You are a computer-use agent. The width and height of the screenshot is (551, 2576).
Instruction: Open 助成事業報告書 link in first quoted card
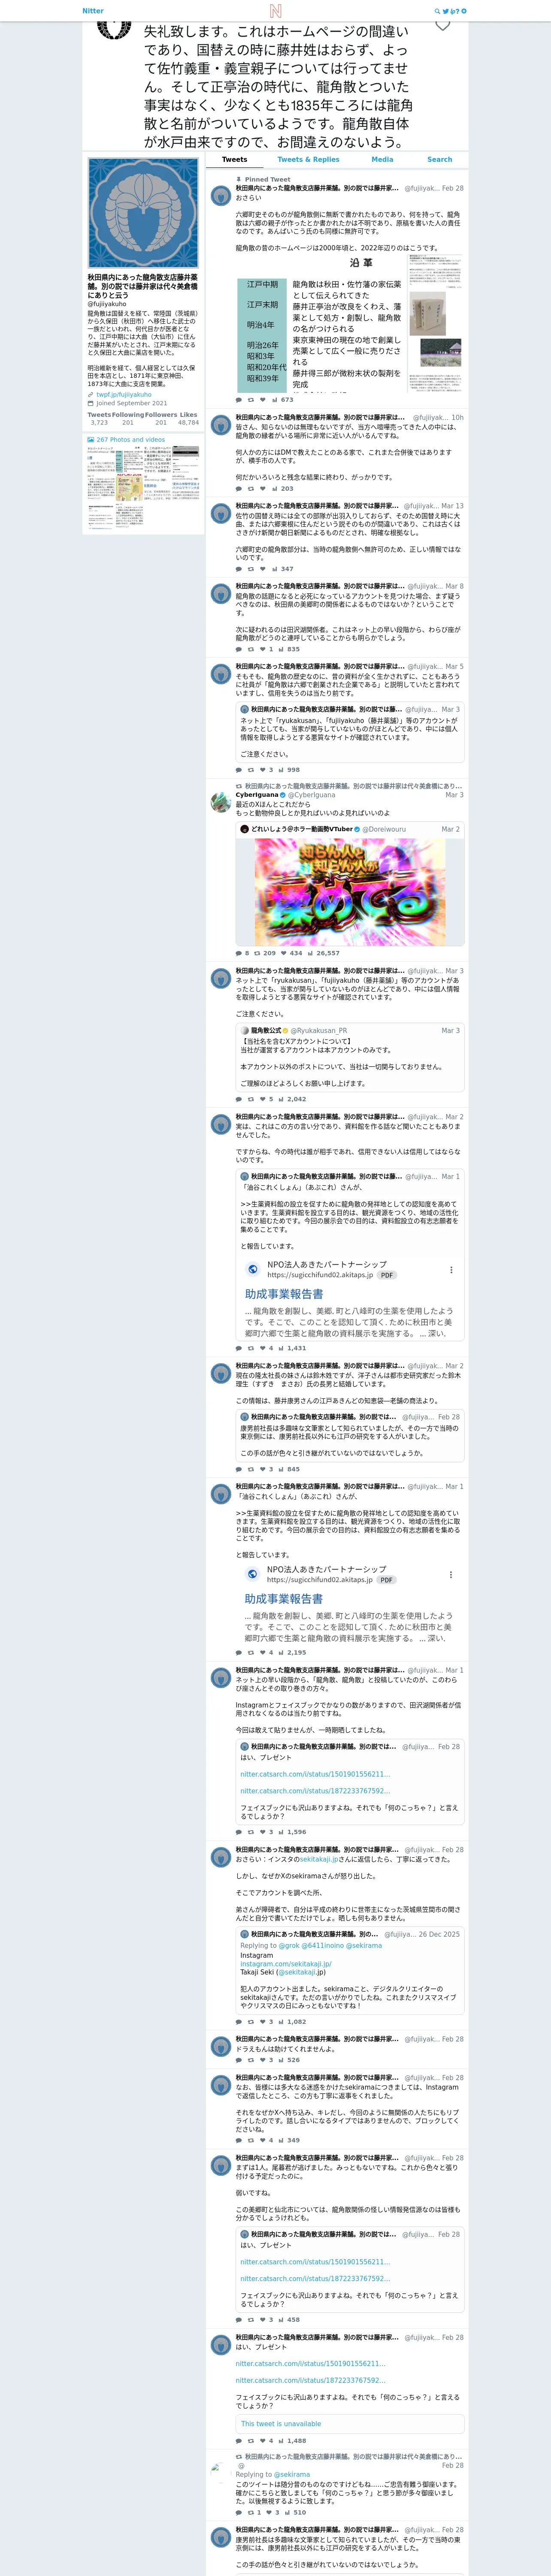(x=284, y=1294)
